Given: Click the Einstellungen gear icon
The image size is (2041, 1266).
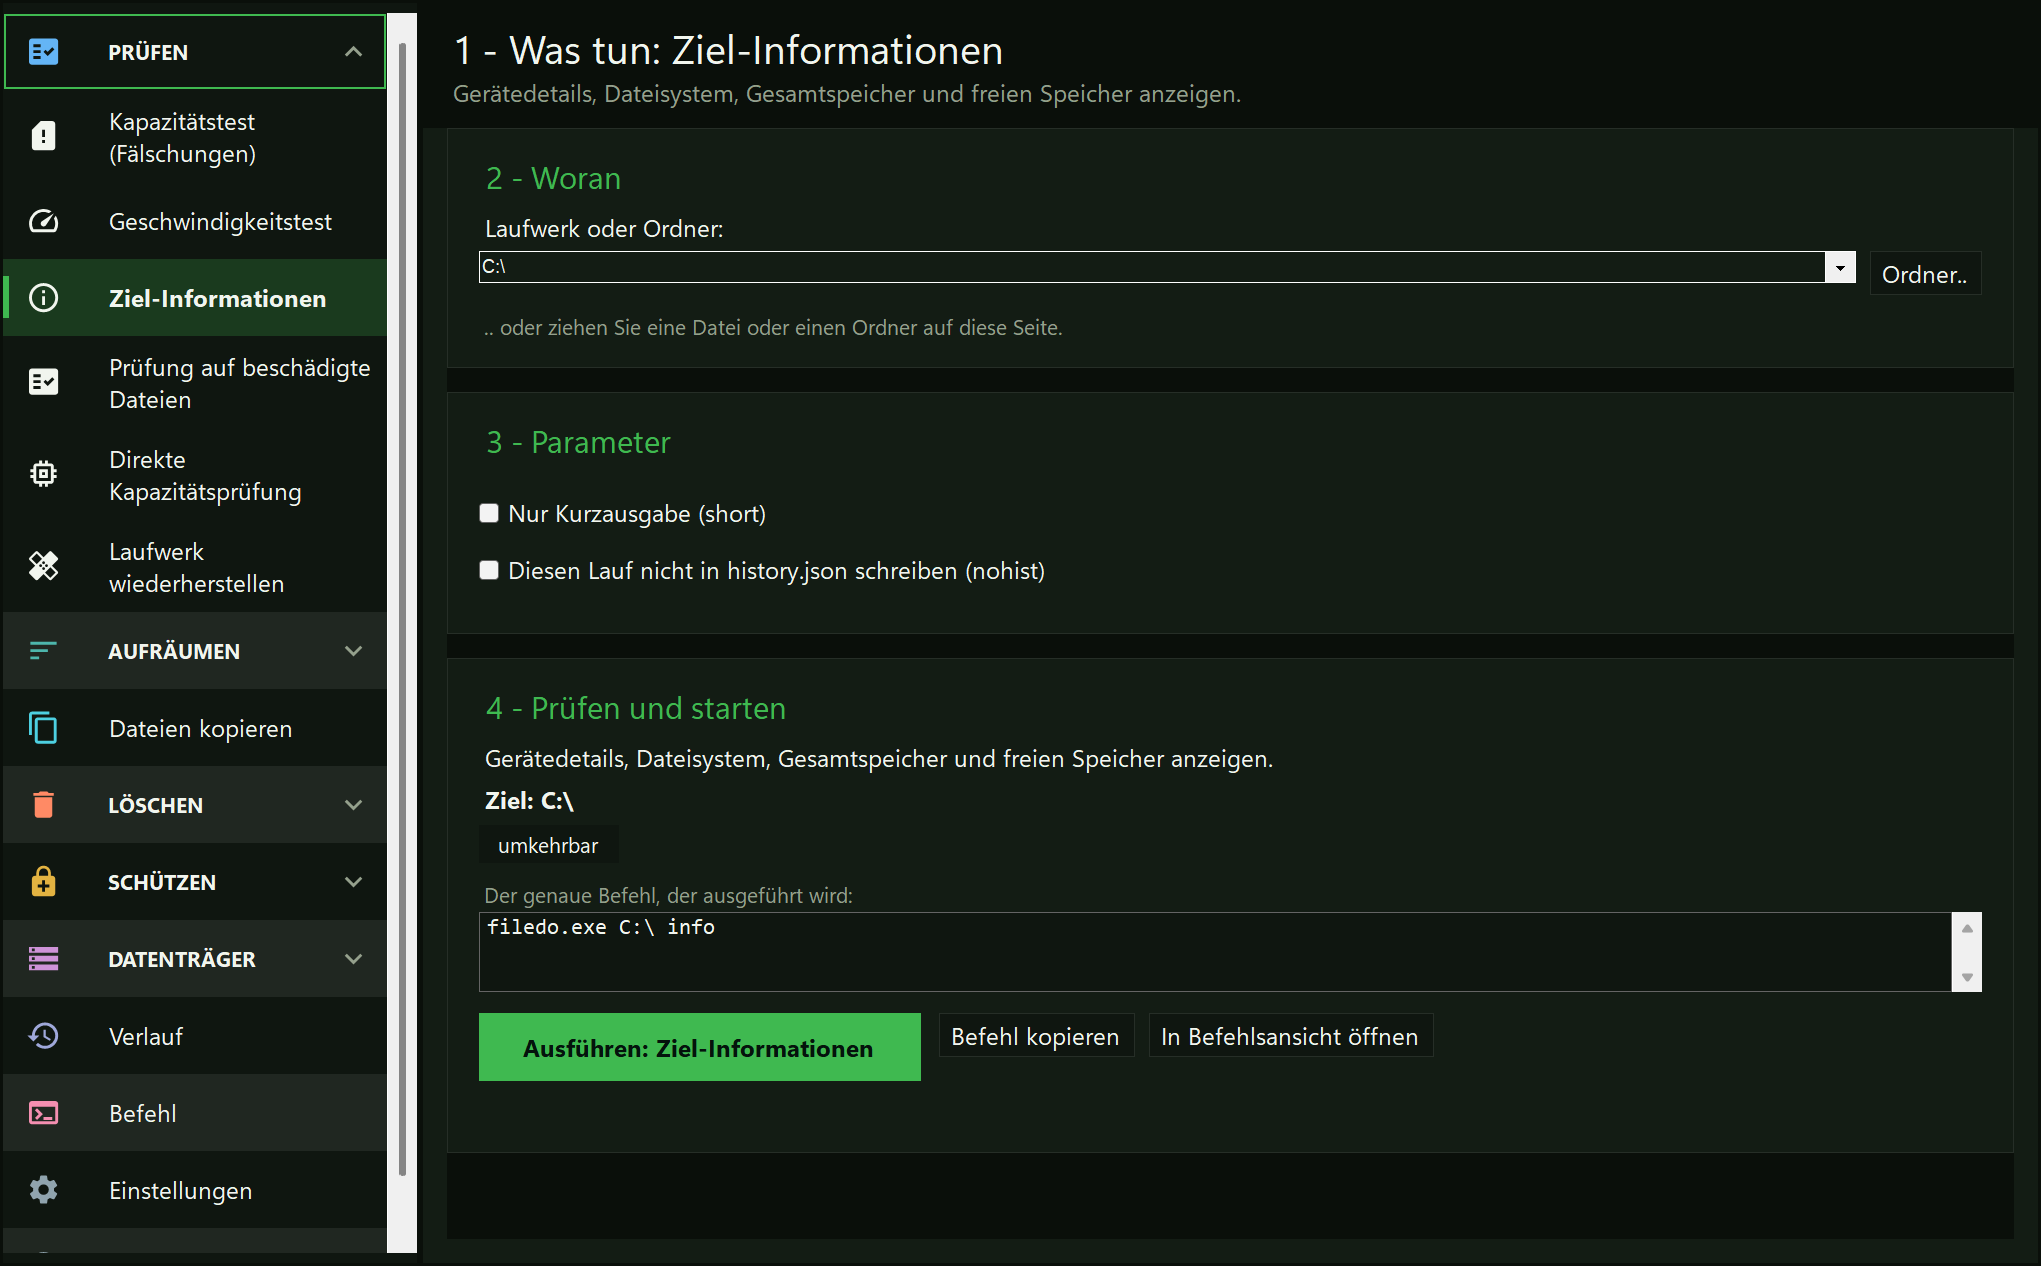Looking at the screenshot, I should 43,1190.
